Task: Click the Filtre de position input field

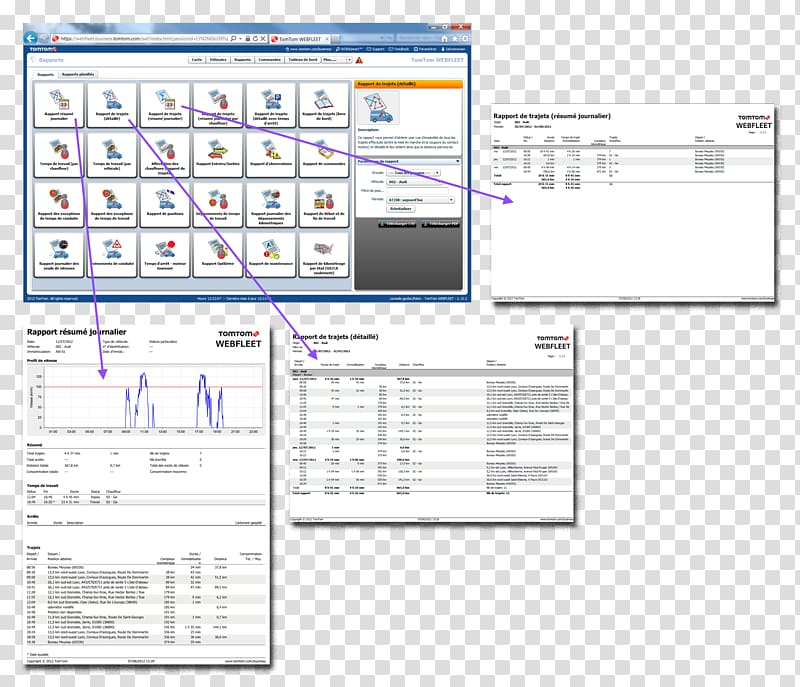Action: (x=417, y=191)
